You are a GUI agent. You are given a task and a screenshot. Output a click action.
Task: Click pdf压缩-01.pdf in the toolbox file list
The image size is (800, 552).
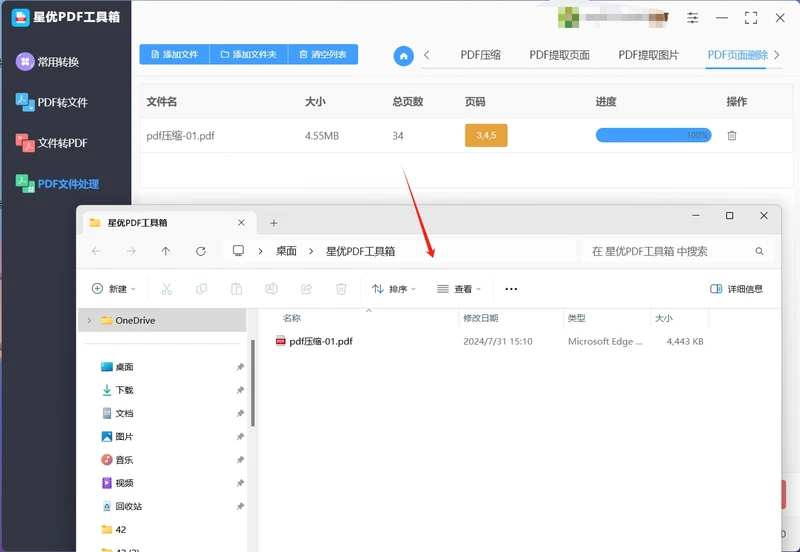pyautogui.click(x=181, y=136)
